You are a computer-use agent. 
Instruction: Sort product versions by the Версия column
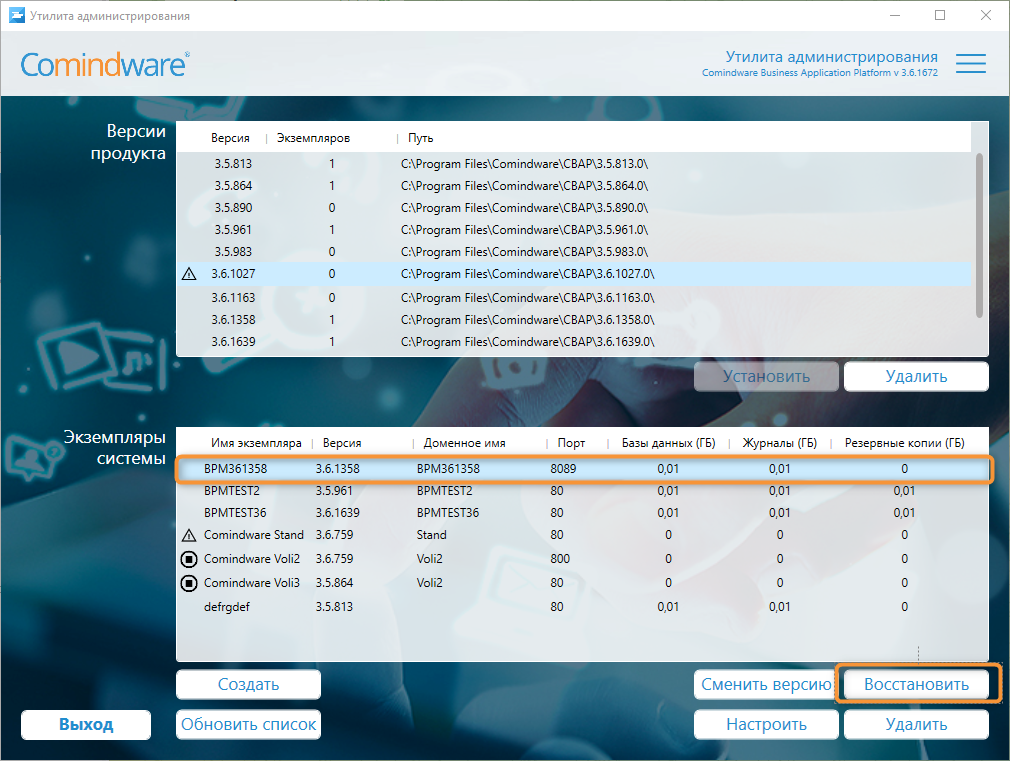coord(230,138)
